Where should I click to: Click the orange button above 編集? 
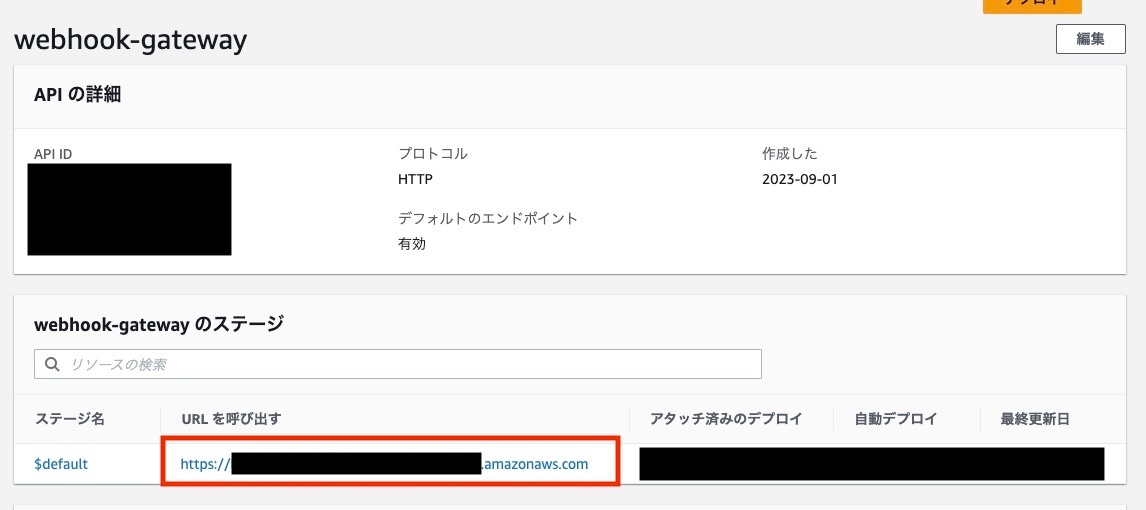tap(1032, 6)
